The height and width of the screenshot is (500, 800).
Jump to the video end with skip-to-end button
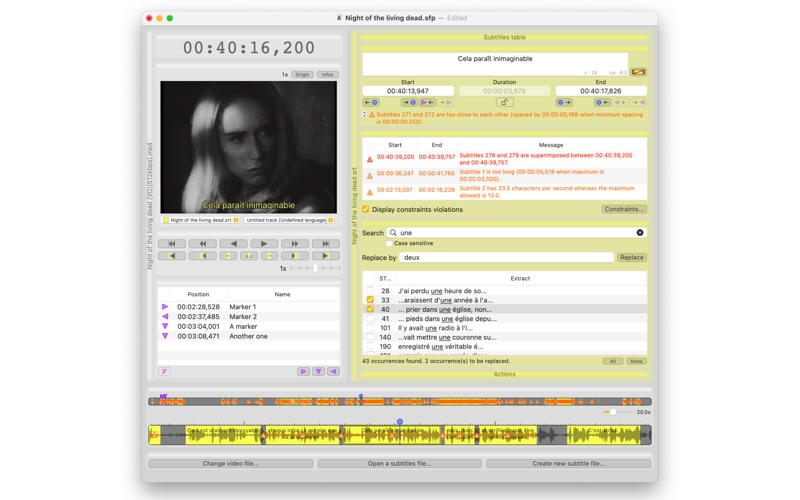tap(326, 244)
